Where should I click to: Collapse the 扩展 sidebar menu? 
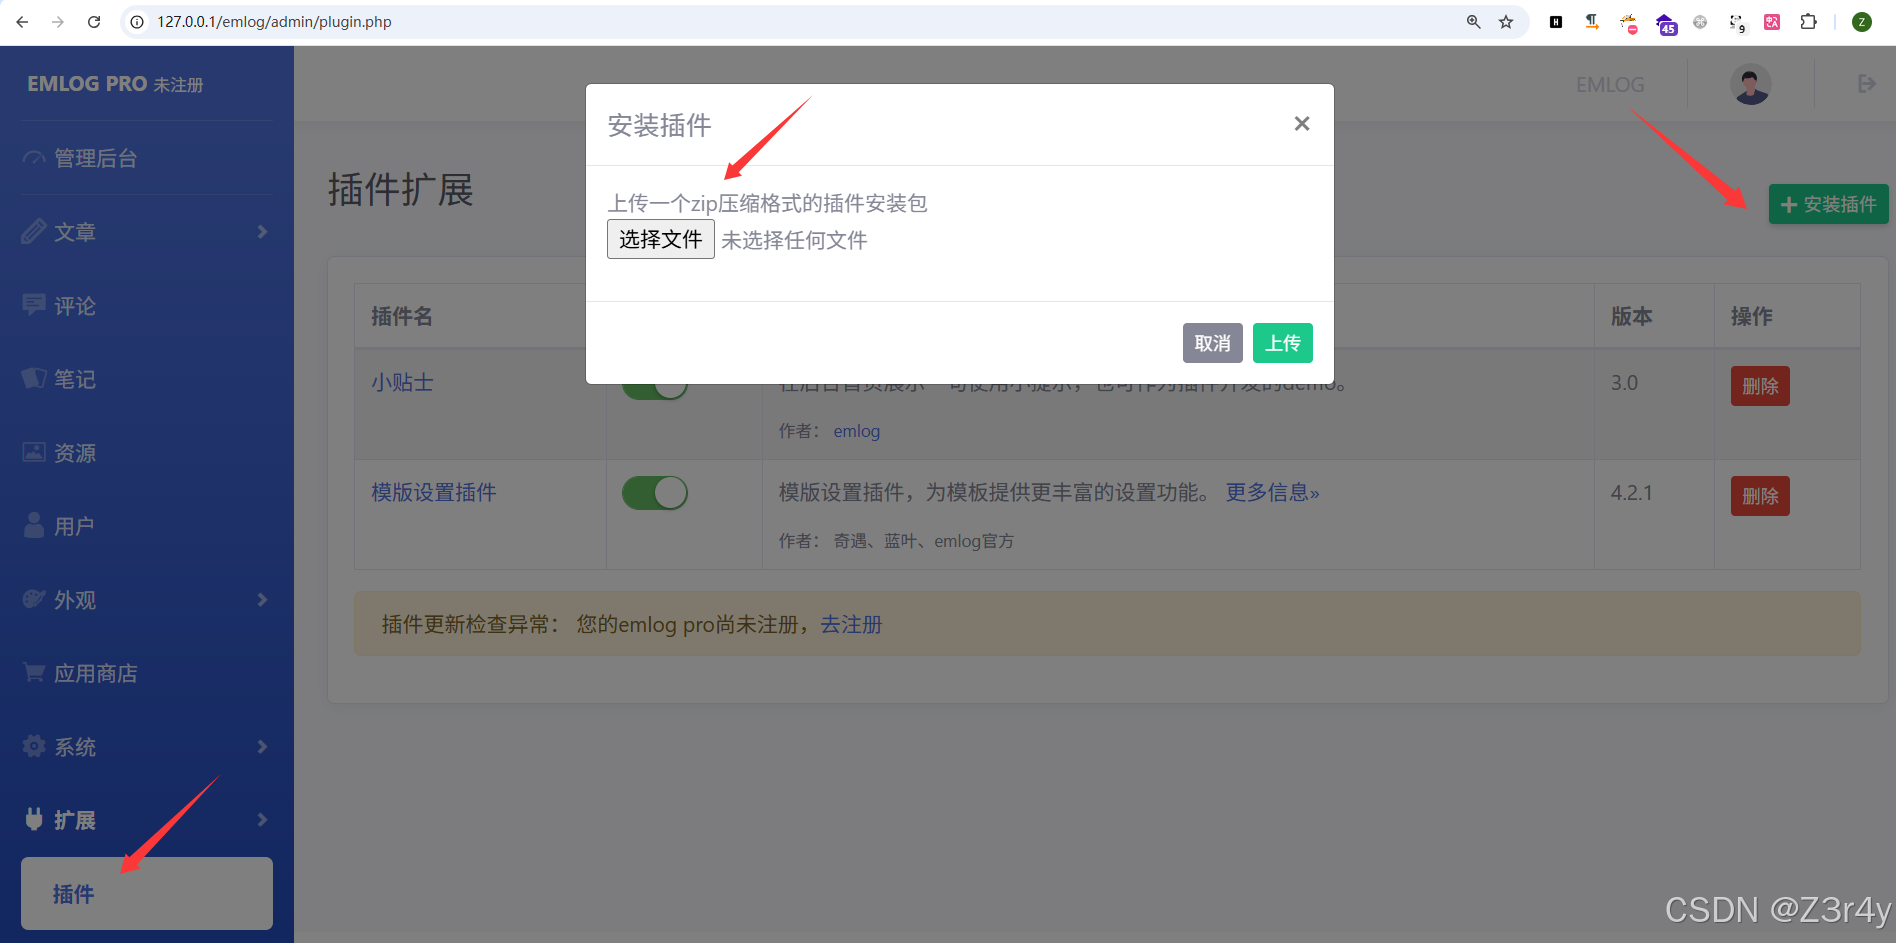click(x=147, y=820)
